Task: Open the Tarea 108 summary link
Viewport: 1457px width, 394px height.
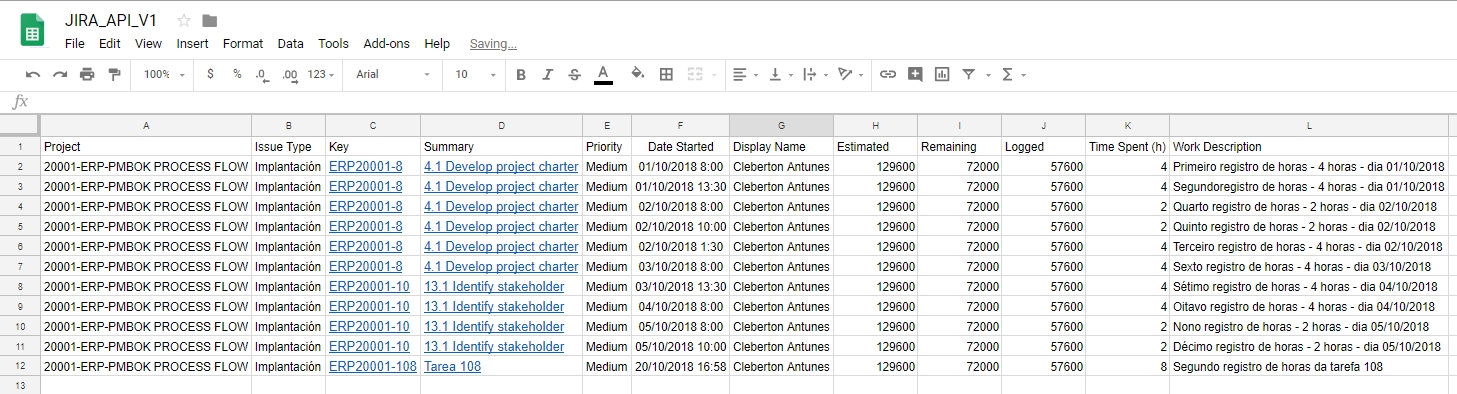Action: [452, 367]
